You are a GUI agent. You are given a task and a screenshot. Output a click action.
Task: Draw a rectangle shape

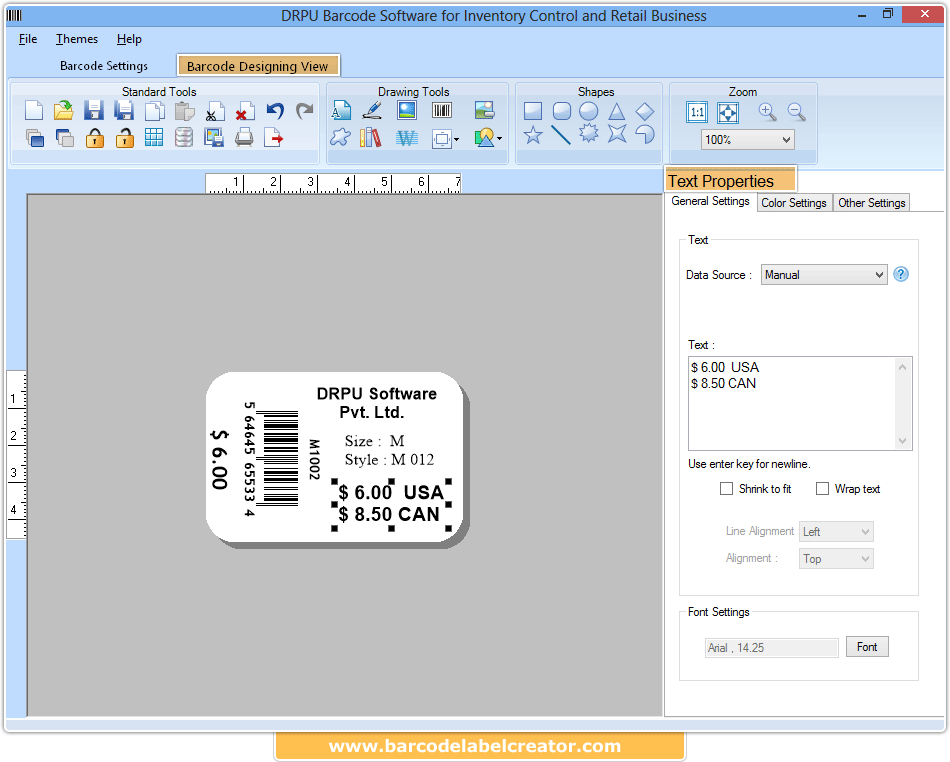click(x=533, y=111)
